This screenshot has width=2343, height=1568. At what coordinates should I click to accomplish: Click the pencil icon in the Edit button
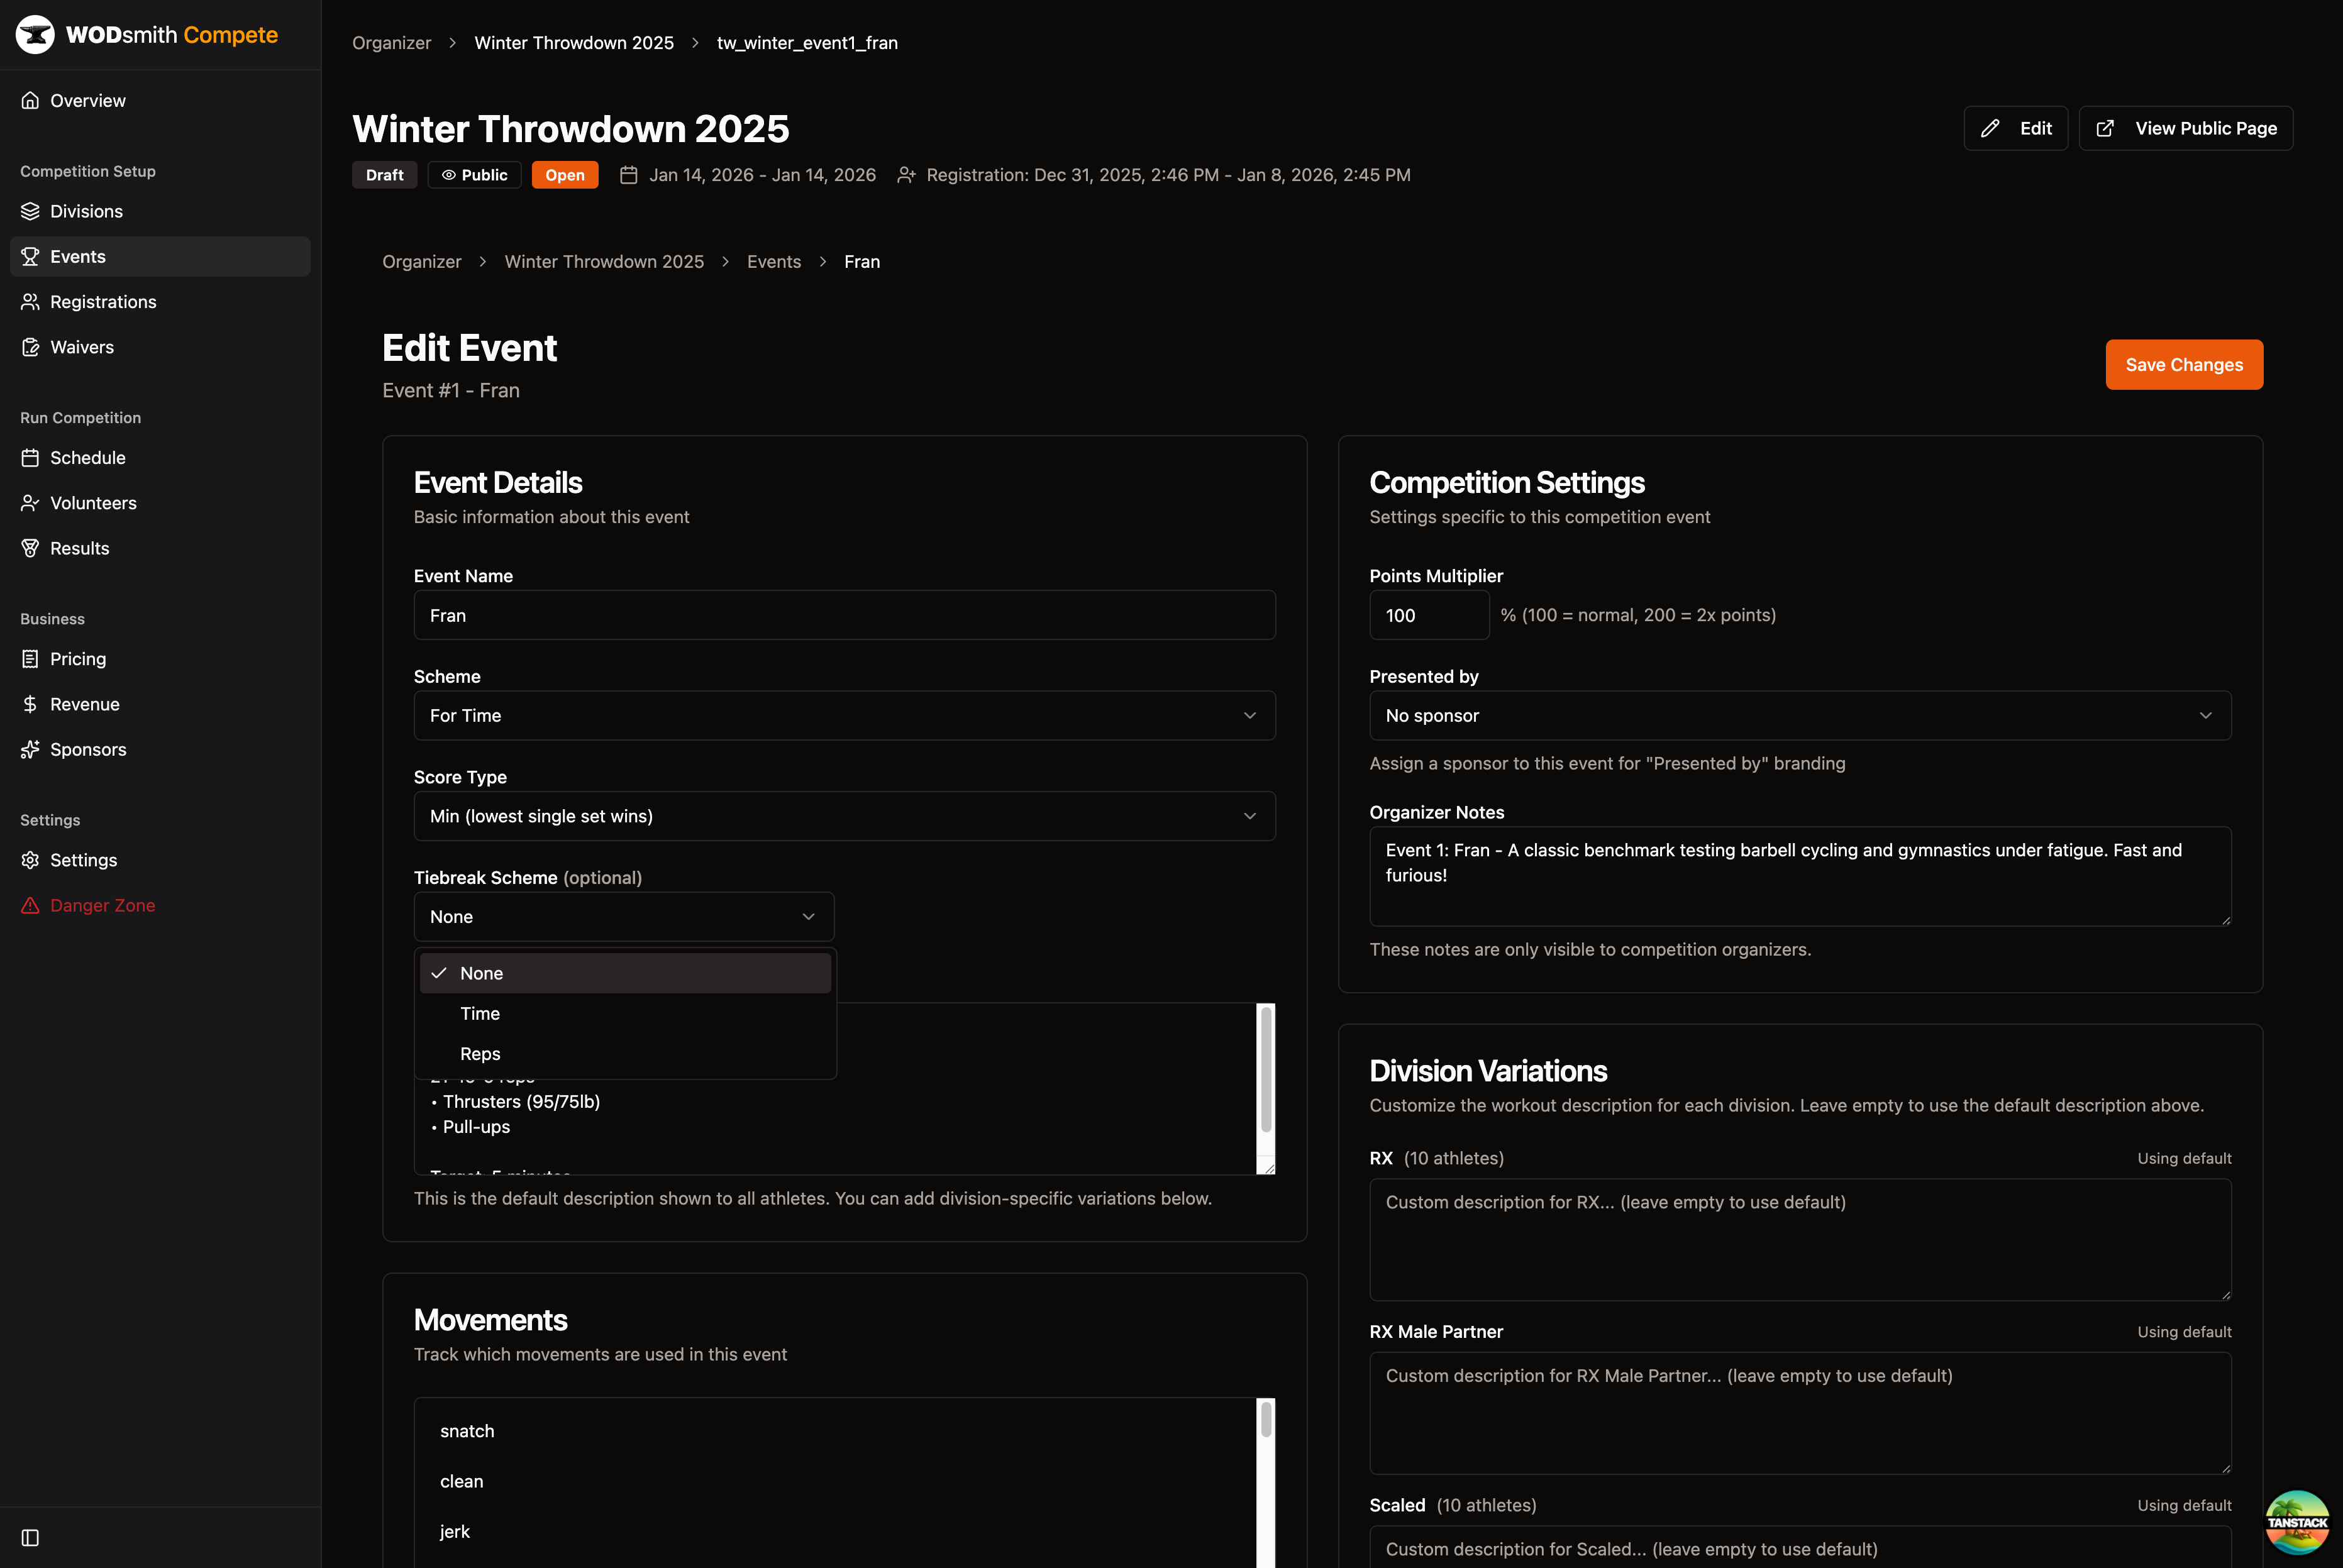pyautogui.click(x=1990, y=128)
